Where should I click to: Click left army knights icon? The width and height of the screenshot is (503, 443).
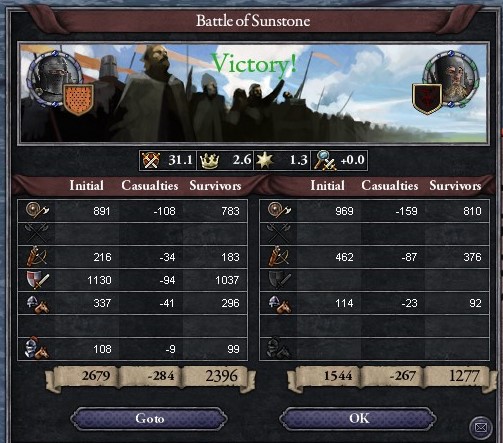[37, 348]
